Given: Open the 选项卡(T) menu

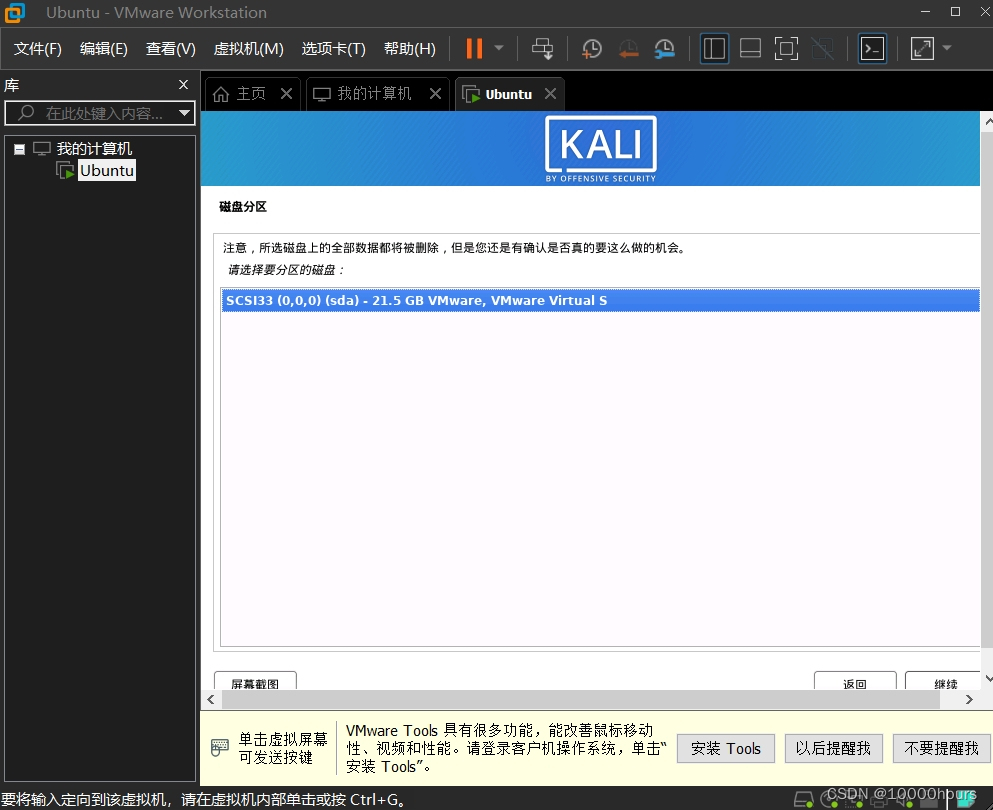Looking at the screenshot, I should tap(334, 49).
